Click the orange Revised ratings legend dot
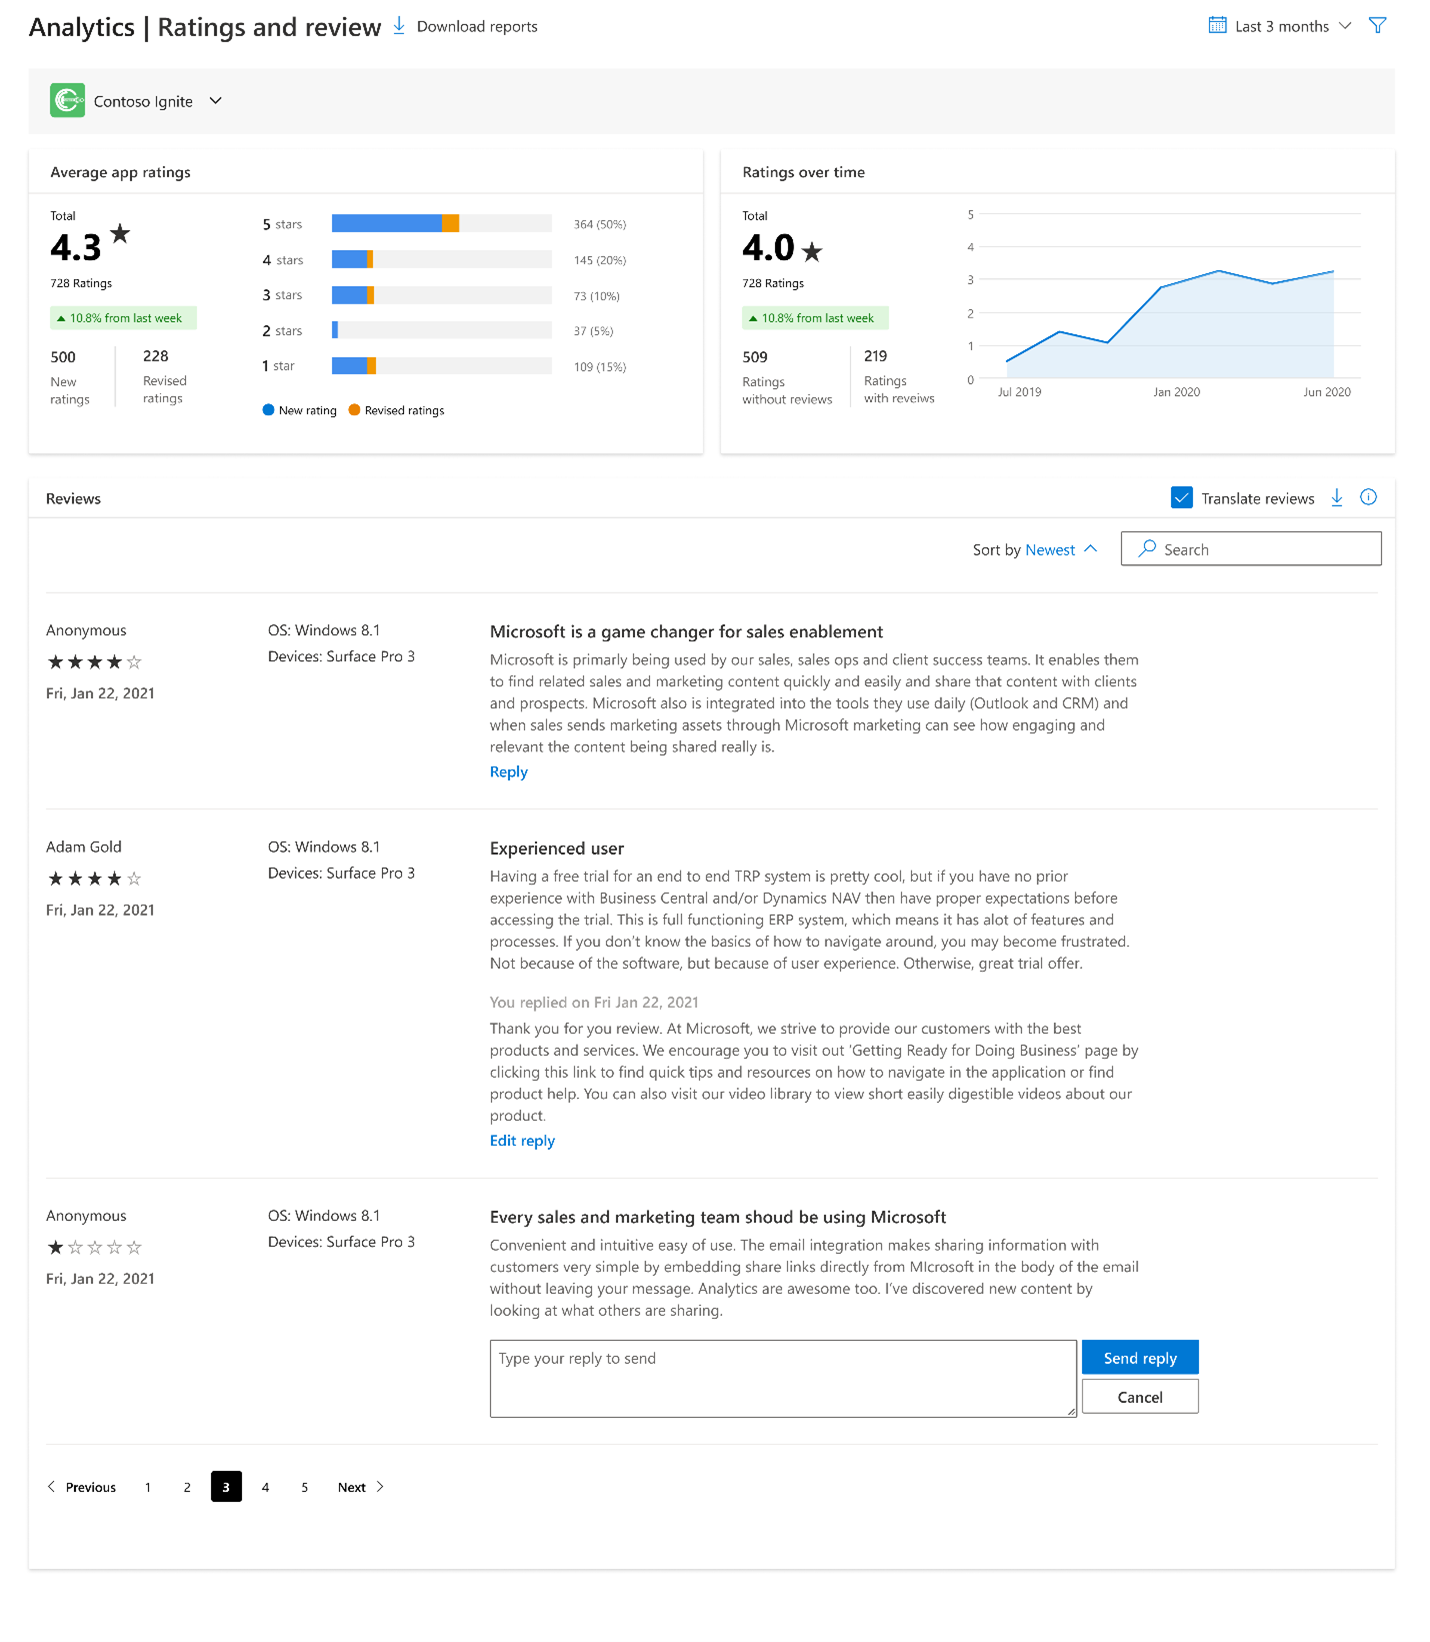The height and width of the screenshot is (1642, 1430). [354, 410]
